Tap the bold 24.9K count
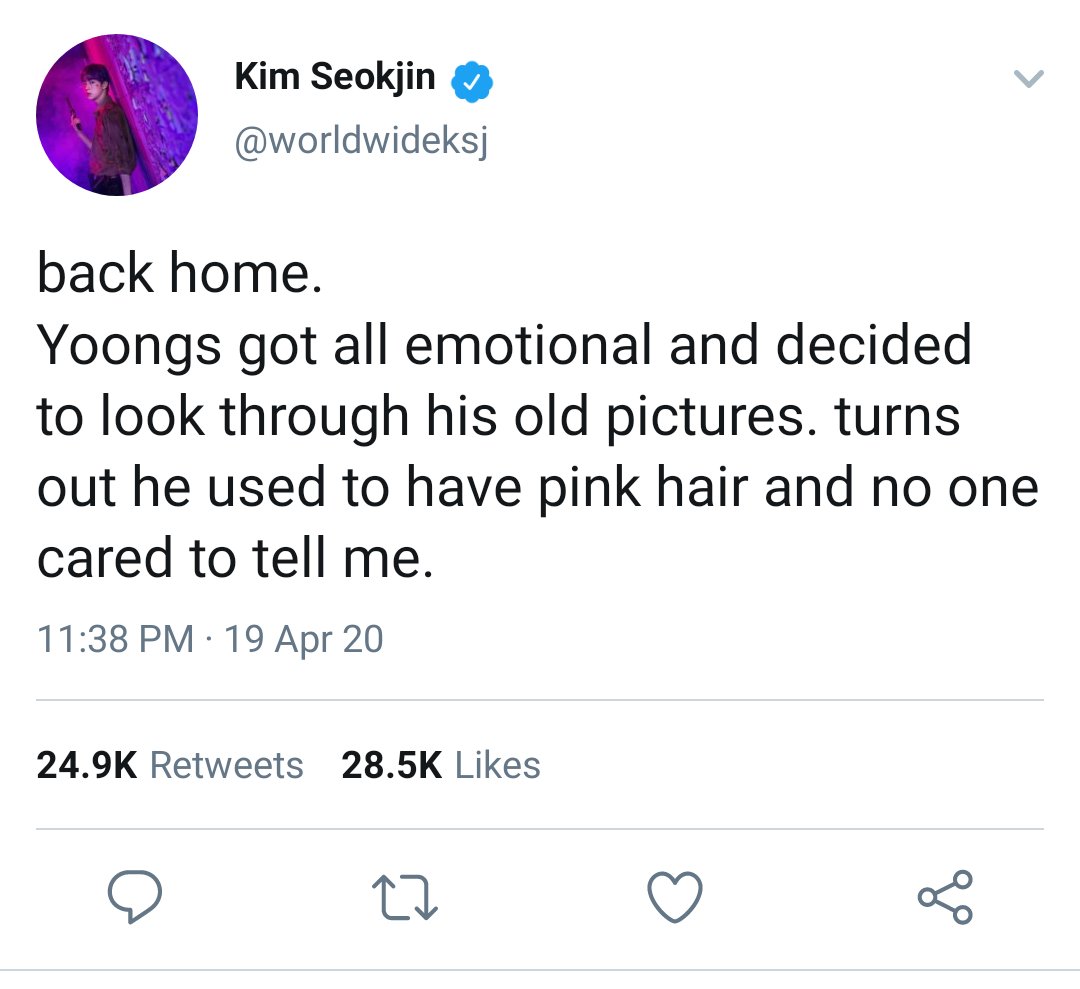This screenshot has width=1080, height=989. [87, 765]
